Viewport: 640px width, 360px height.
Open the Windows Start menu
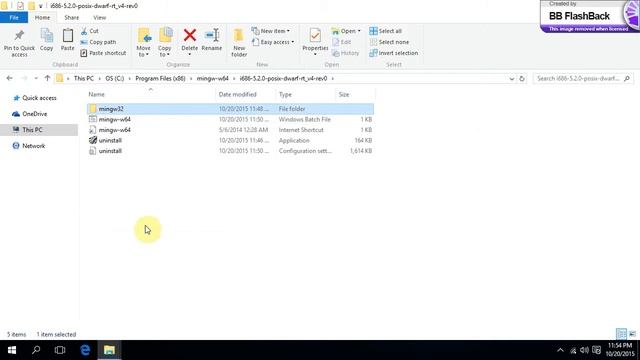pos(11,350)
